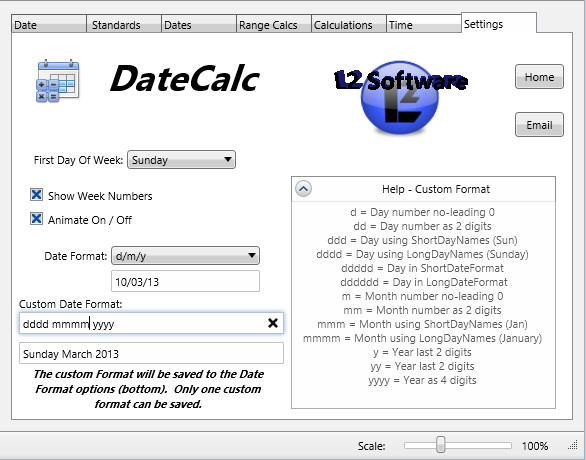Click the 'd = Day number no-leading 0' line

[x=422, y=212]
